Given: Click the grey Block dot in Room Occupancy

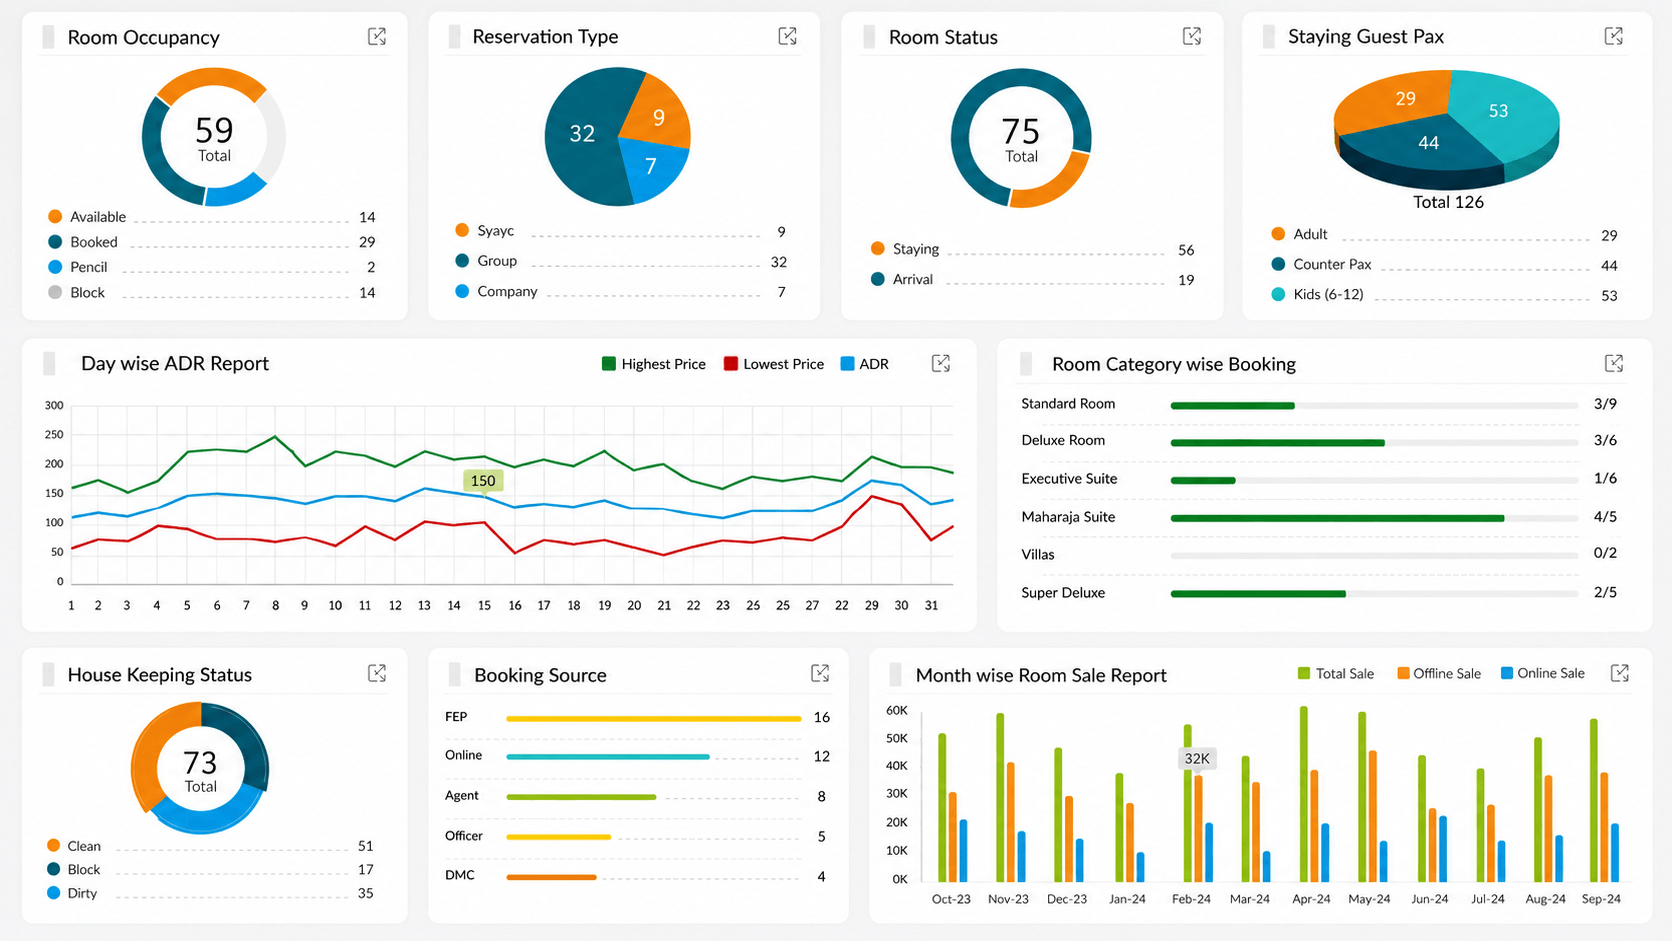Looking at the screenshot, I should click(55, 292).
